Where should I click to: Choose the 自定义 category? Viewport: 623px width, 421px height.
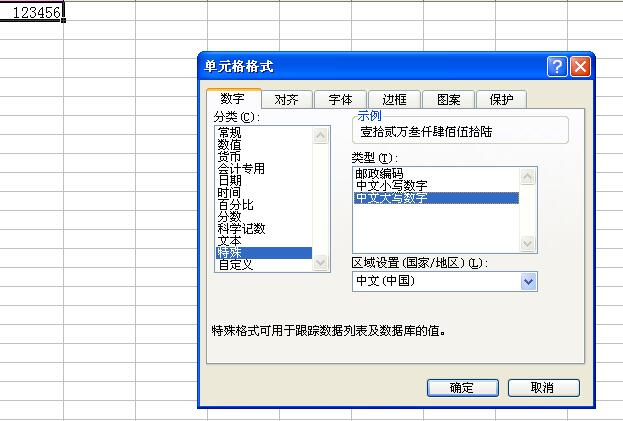[236, 265]
